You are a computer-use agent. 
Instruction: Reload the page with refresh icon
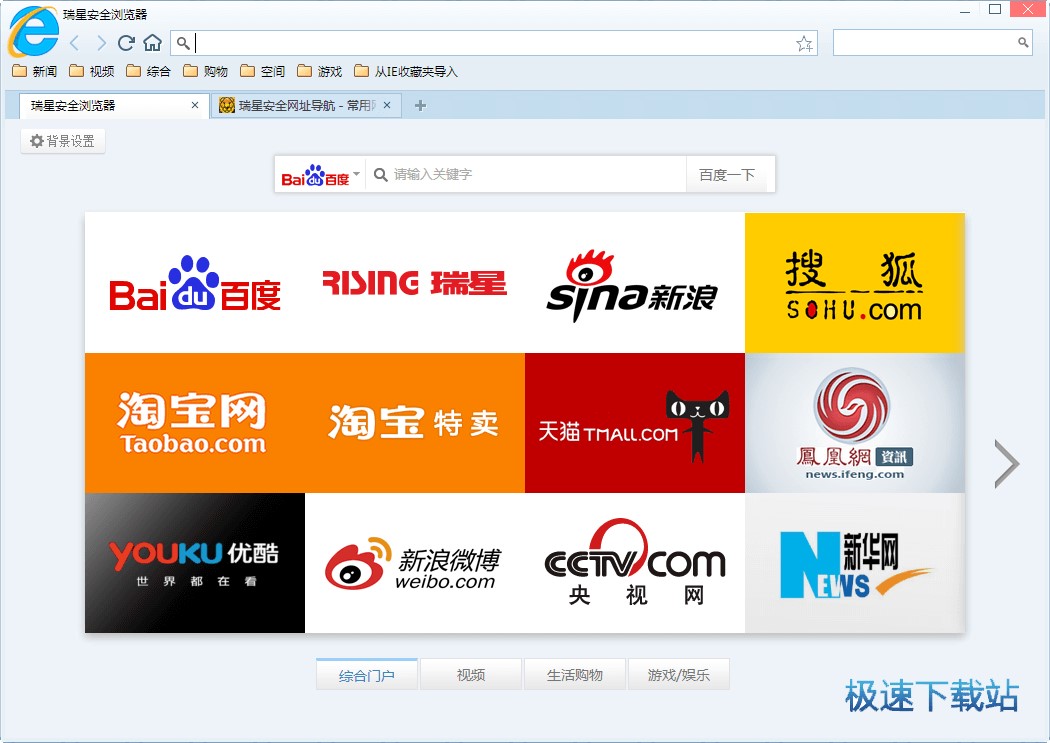(126, 44)
